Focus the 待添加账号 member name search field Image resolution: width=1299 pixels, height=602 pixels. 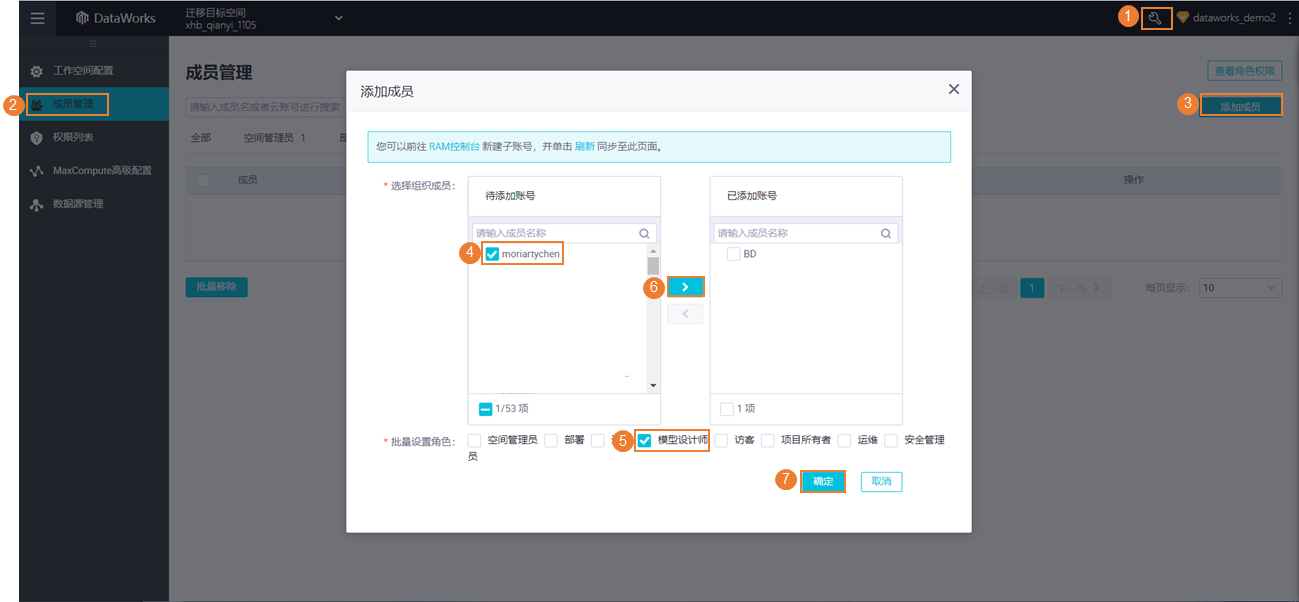[x=563, y=233]
